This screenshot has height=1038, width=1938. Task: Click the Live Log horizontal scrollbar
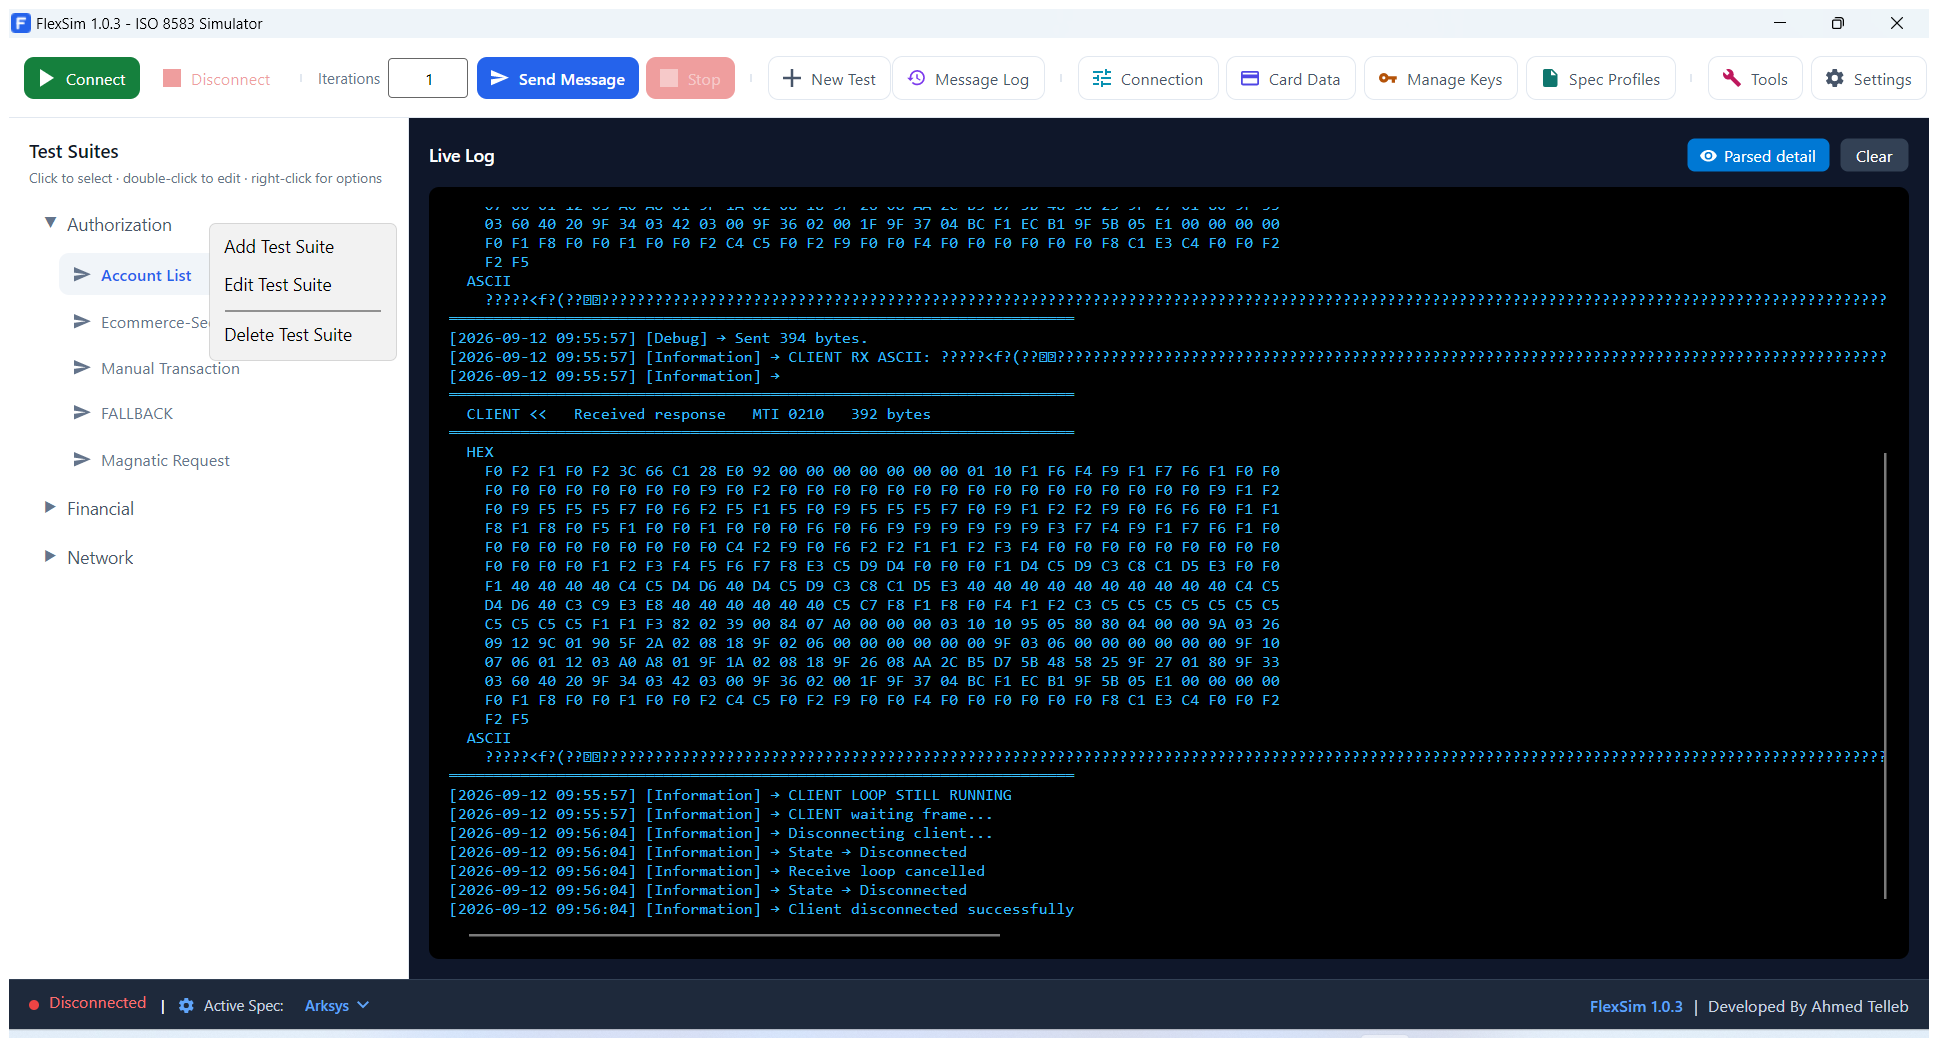coord(734,935)
